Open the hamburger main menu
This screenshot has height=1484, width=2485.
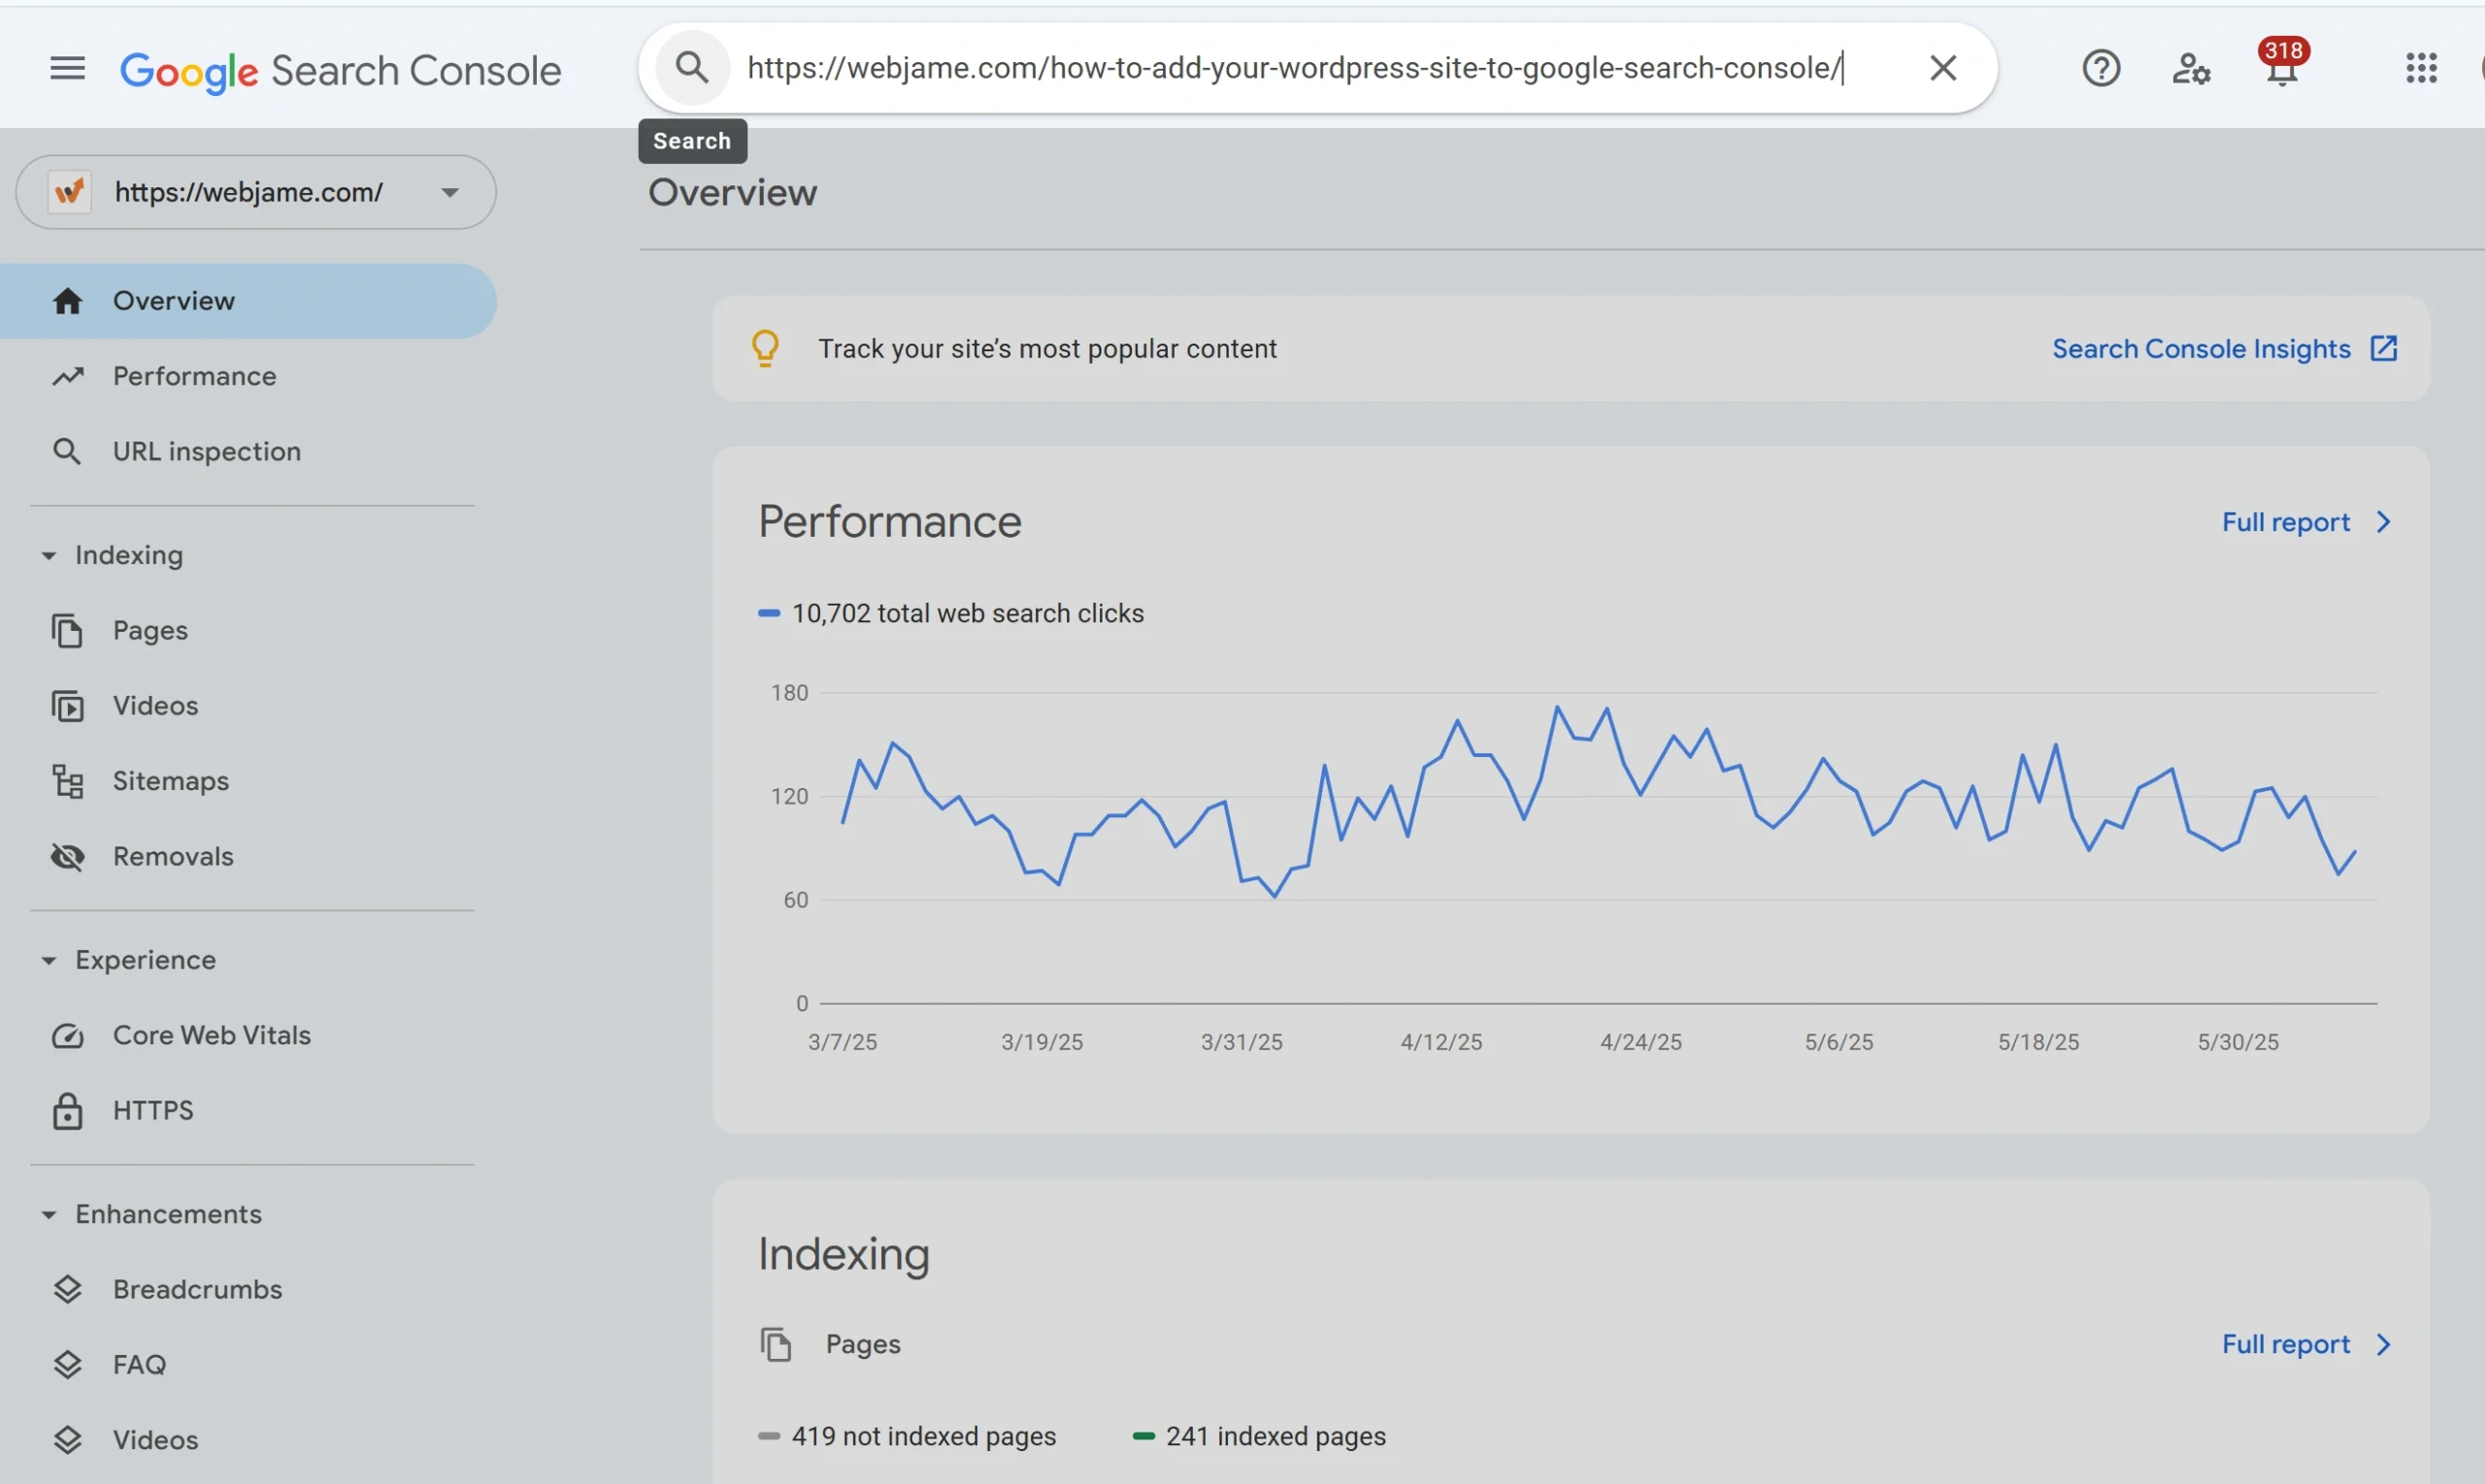[67, 68]
